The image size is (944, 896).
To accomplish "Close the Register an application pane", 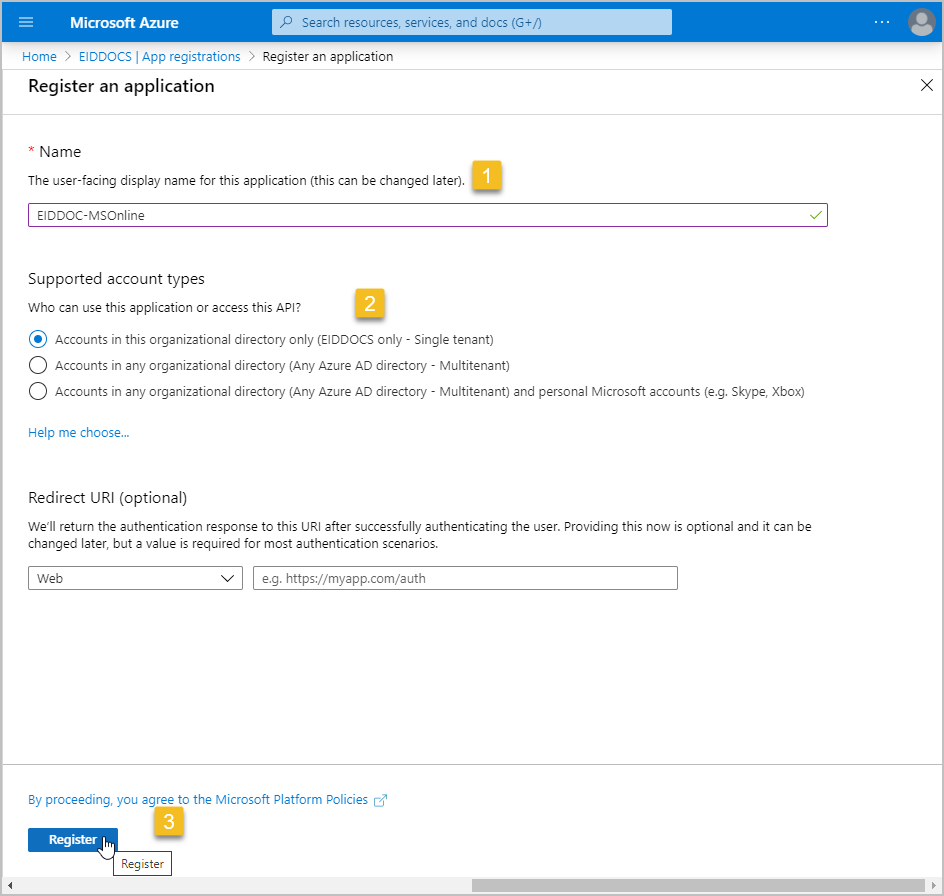I will (926, 86).
